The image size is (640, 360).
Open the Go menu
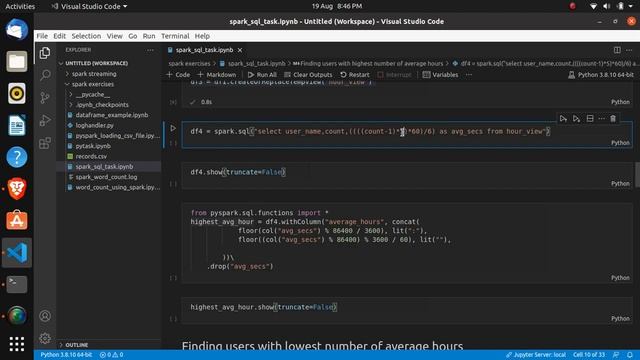133,36
